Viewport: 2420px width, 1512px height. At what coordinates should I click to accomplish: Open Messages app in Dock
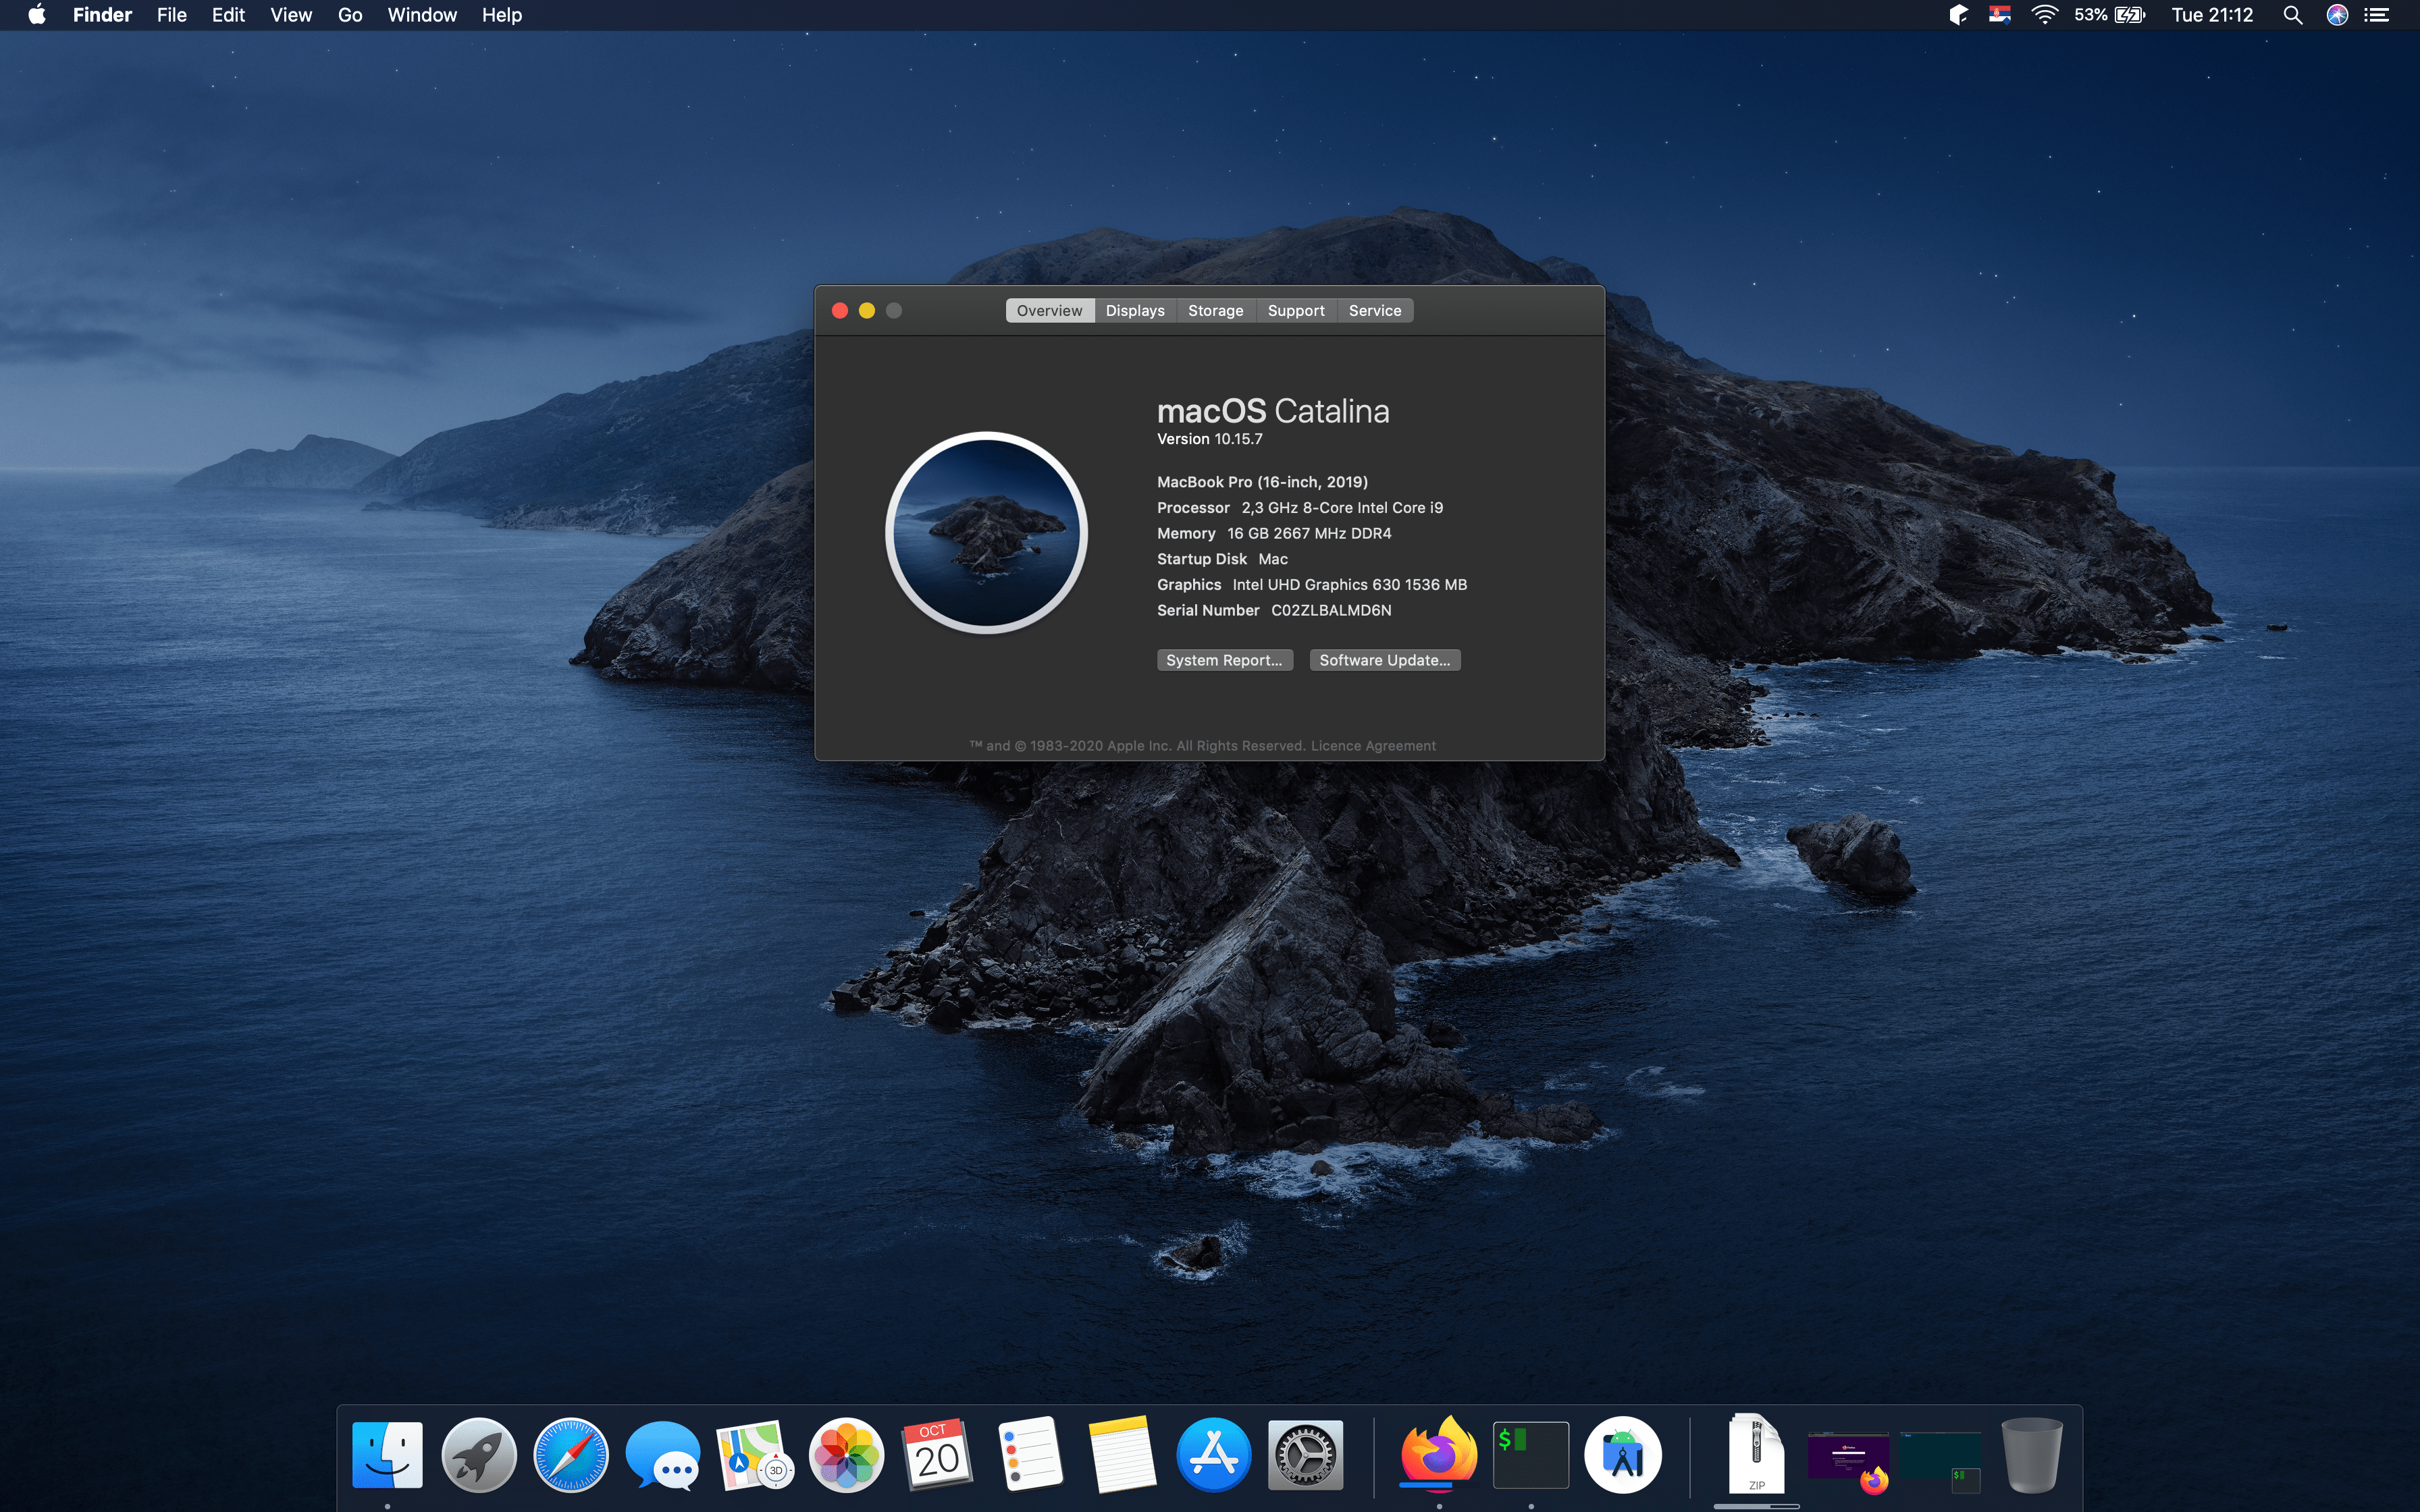point(662,1456)
